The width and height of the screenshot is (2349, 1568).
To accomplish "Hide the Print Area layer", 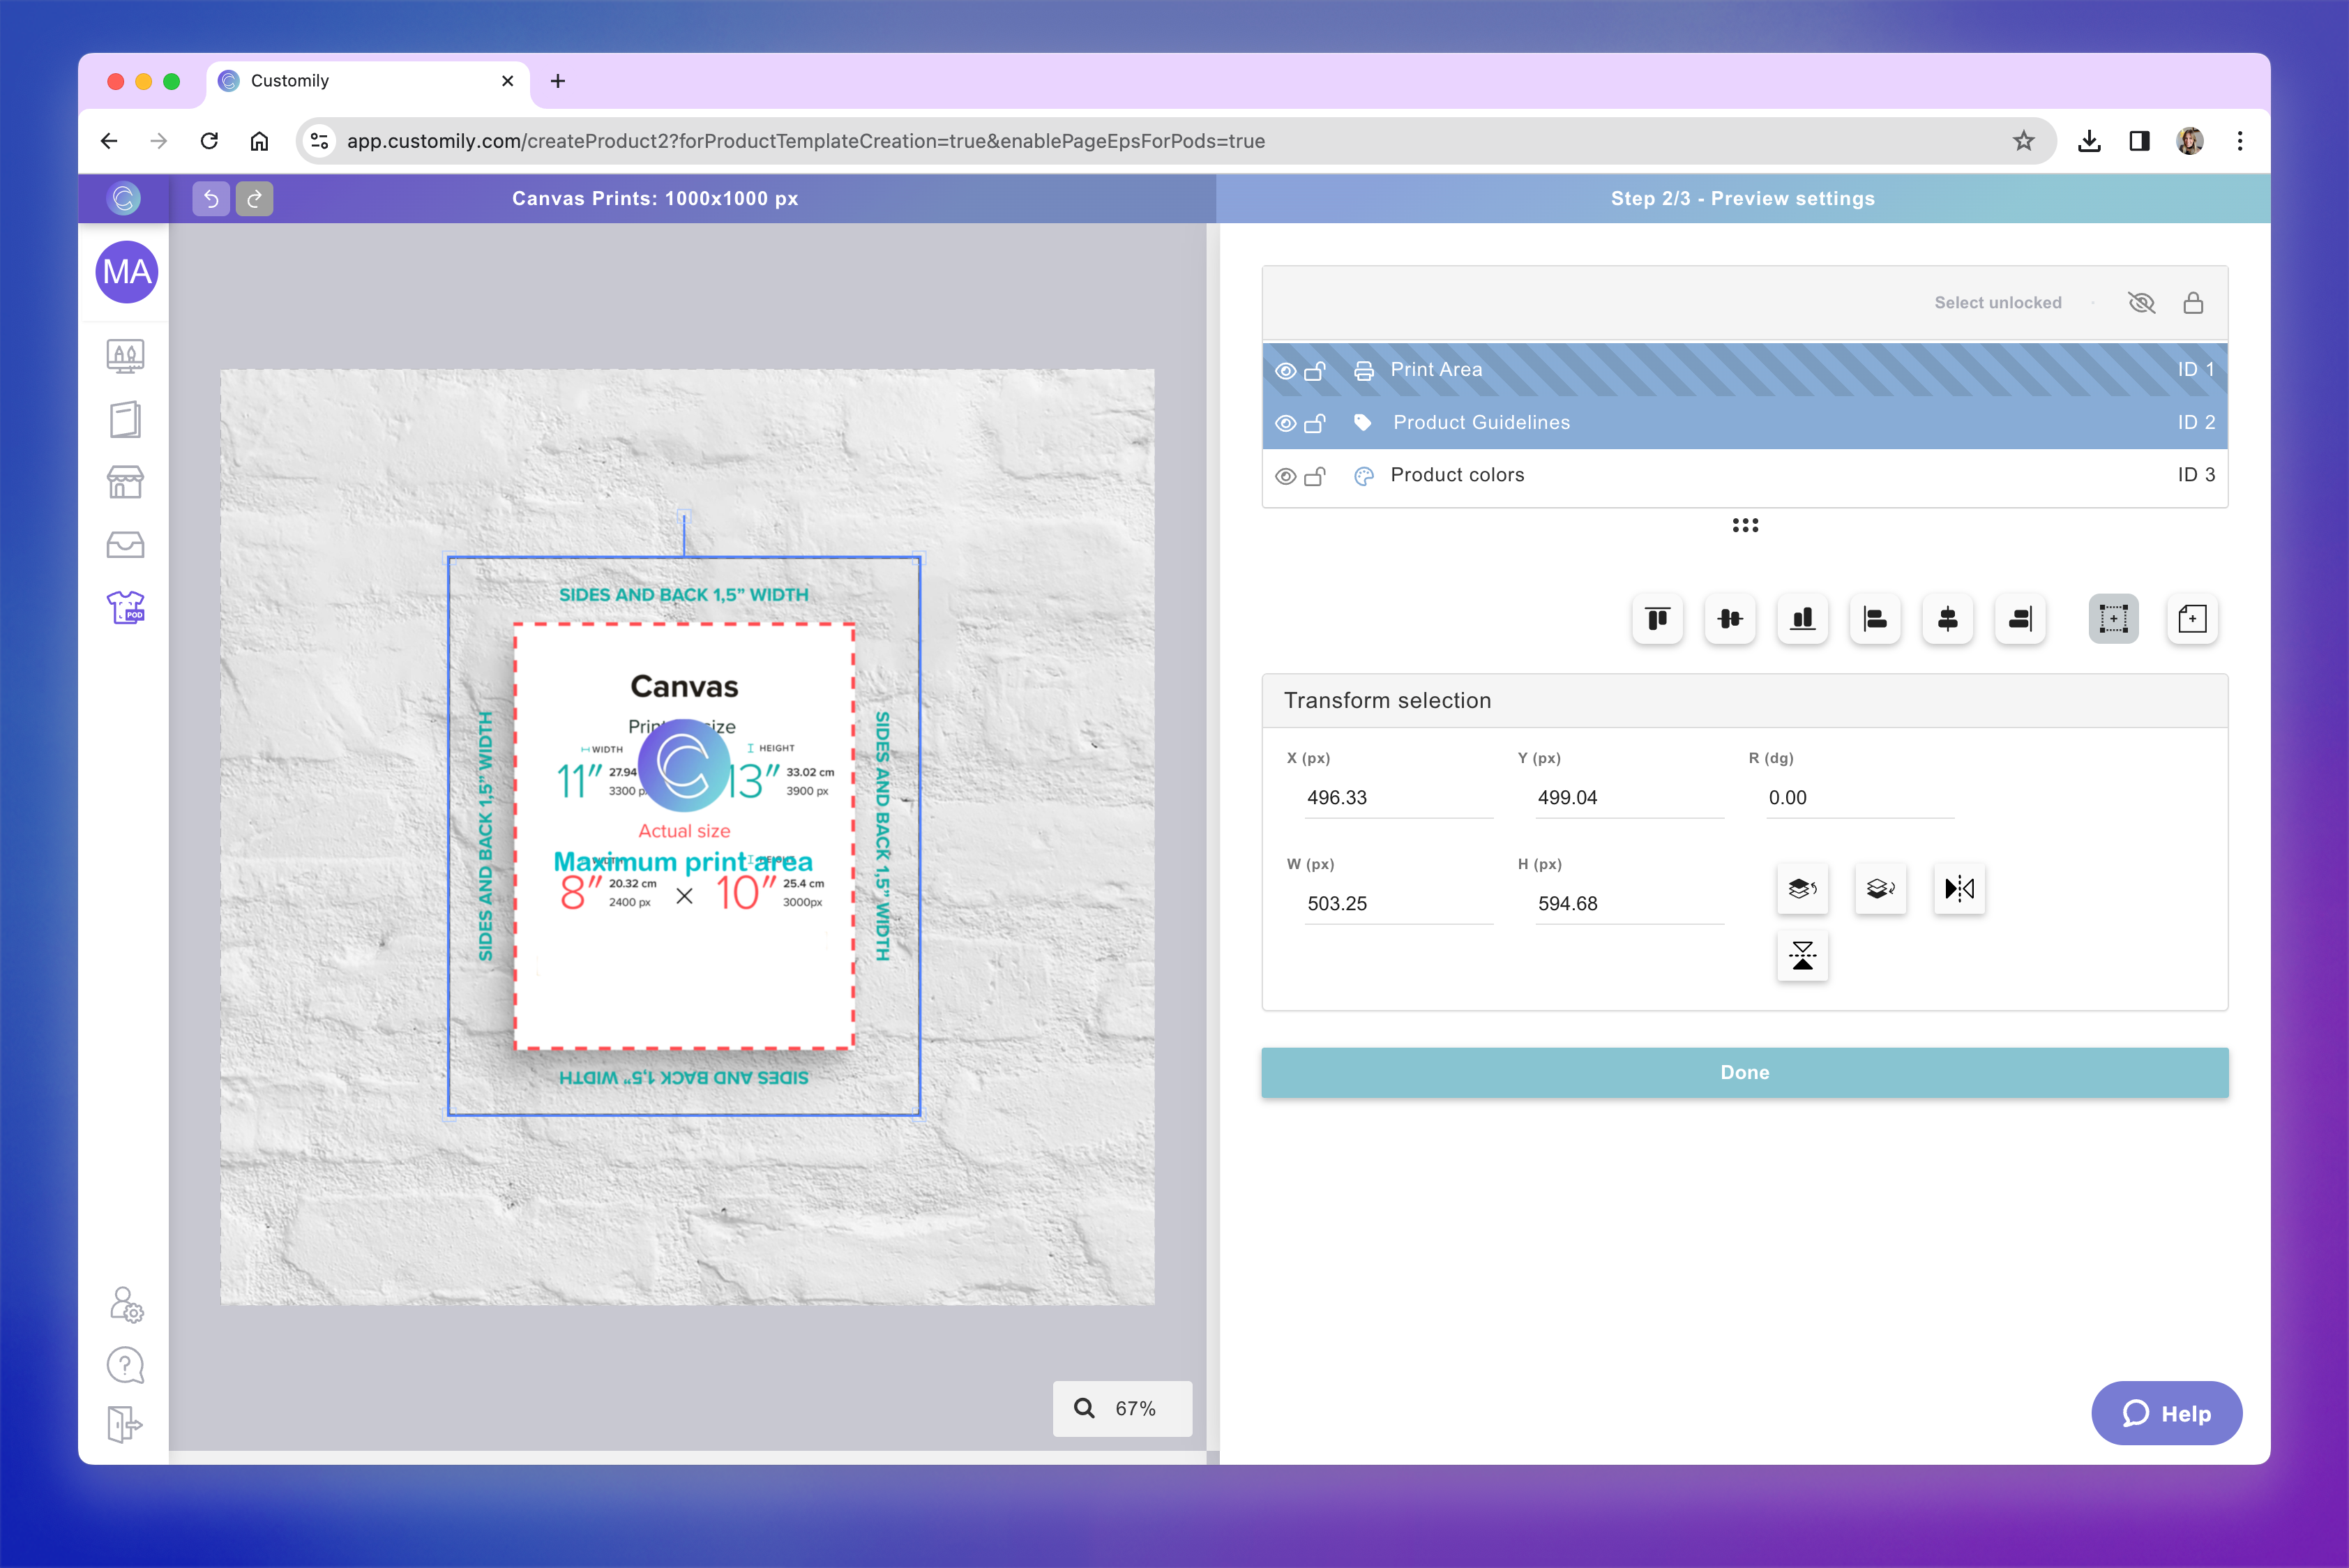I will click(x=1286, y=371).
